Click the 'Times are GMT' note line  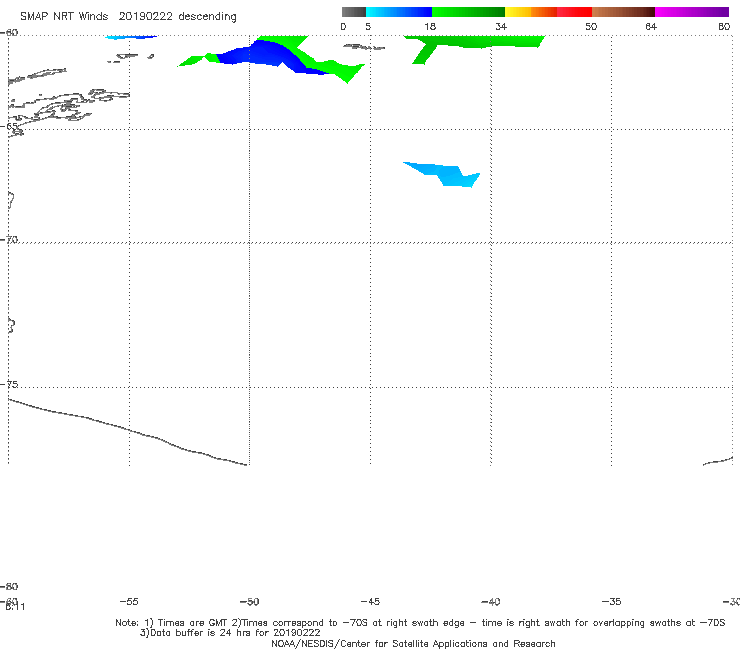(x=420, y=623)
